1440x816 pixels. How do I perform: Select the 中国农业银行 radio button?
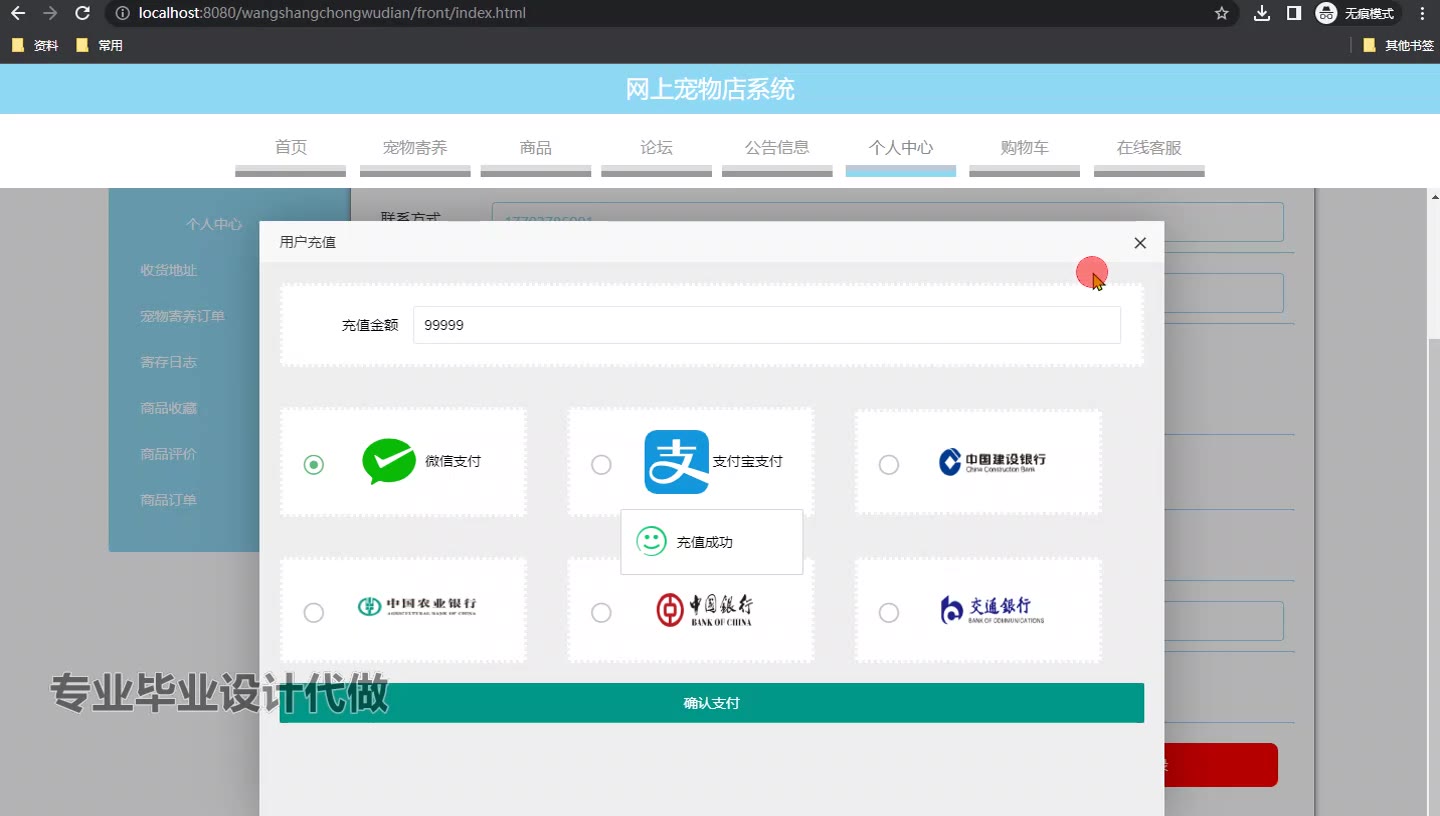click(314, 612)
